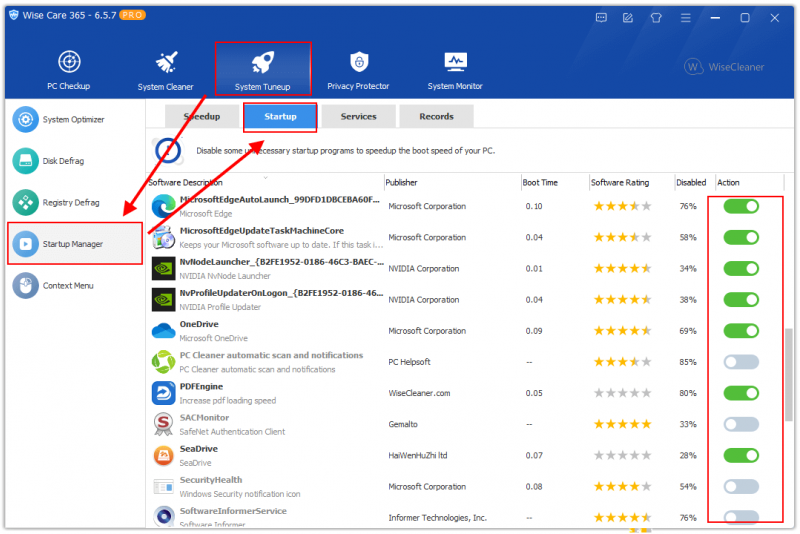
Task: Rate PDFEngine using its empty stars
Action: [x=622, y=393]
